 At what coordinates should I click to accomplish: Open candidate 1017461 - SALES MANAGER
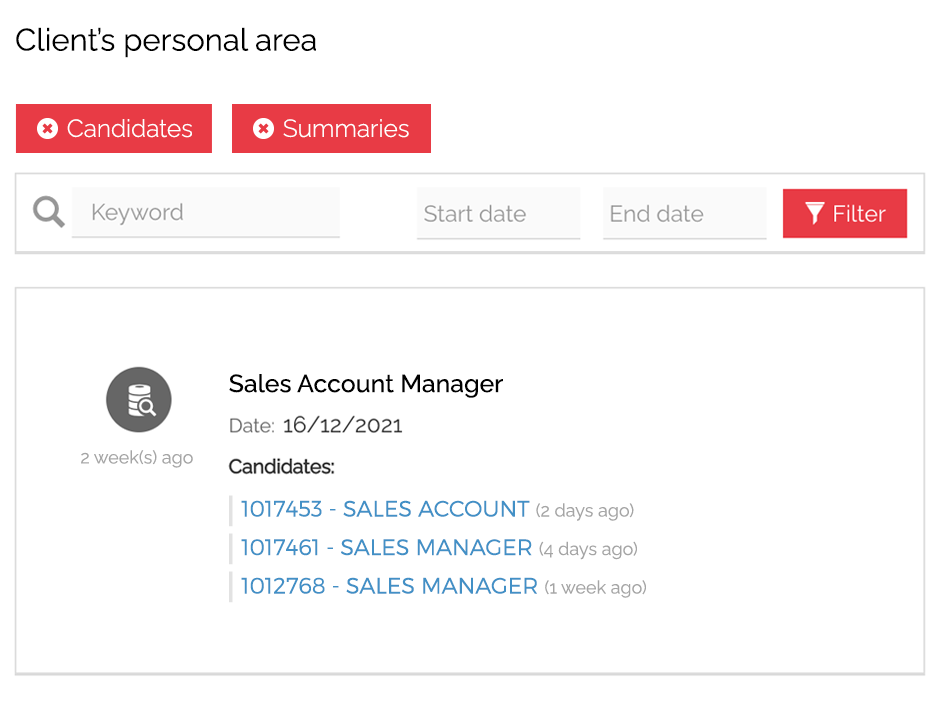pos(386,548)
